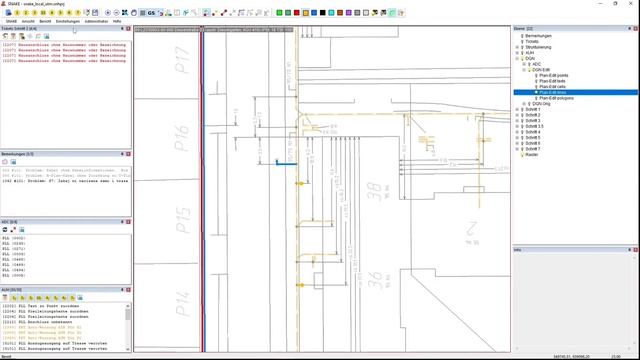Click the refresh arrows icon in ADC panel
Image resolution: width=640 pixels, height=360 pixels.
5,230
